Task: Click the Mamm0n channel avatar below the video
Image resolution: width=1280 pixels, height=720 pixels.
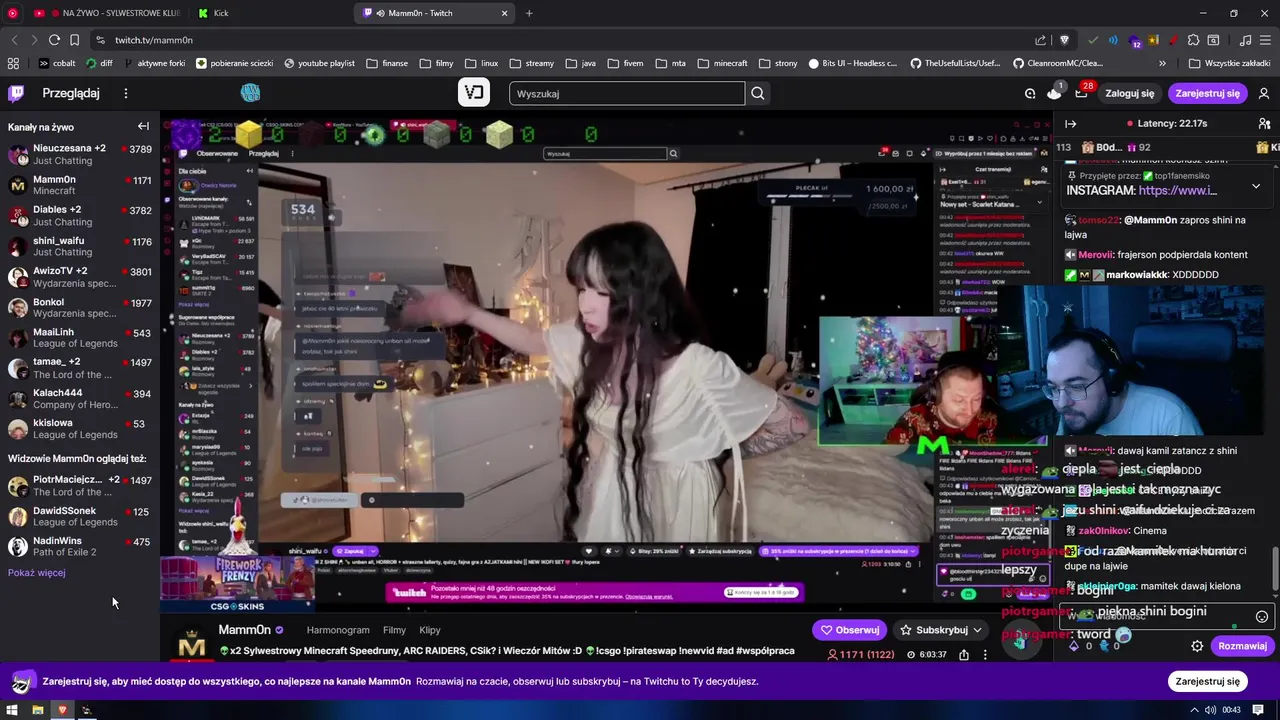Action: [192, 642]
